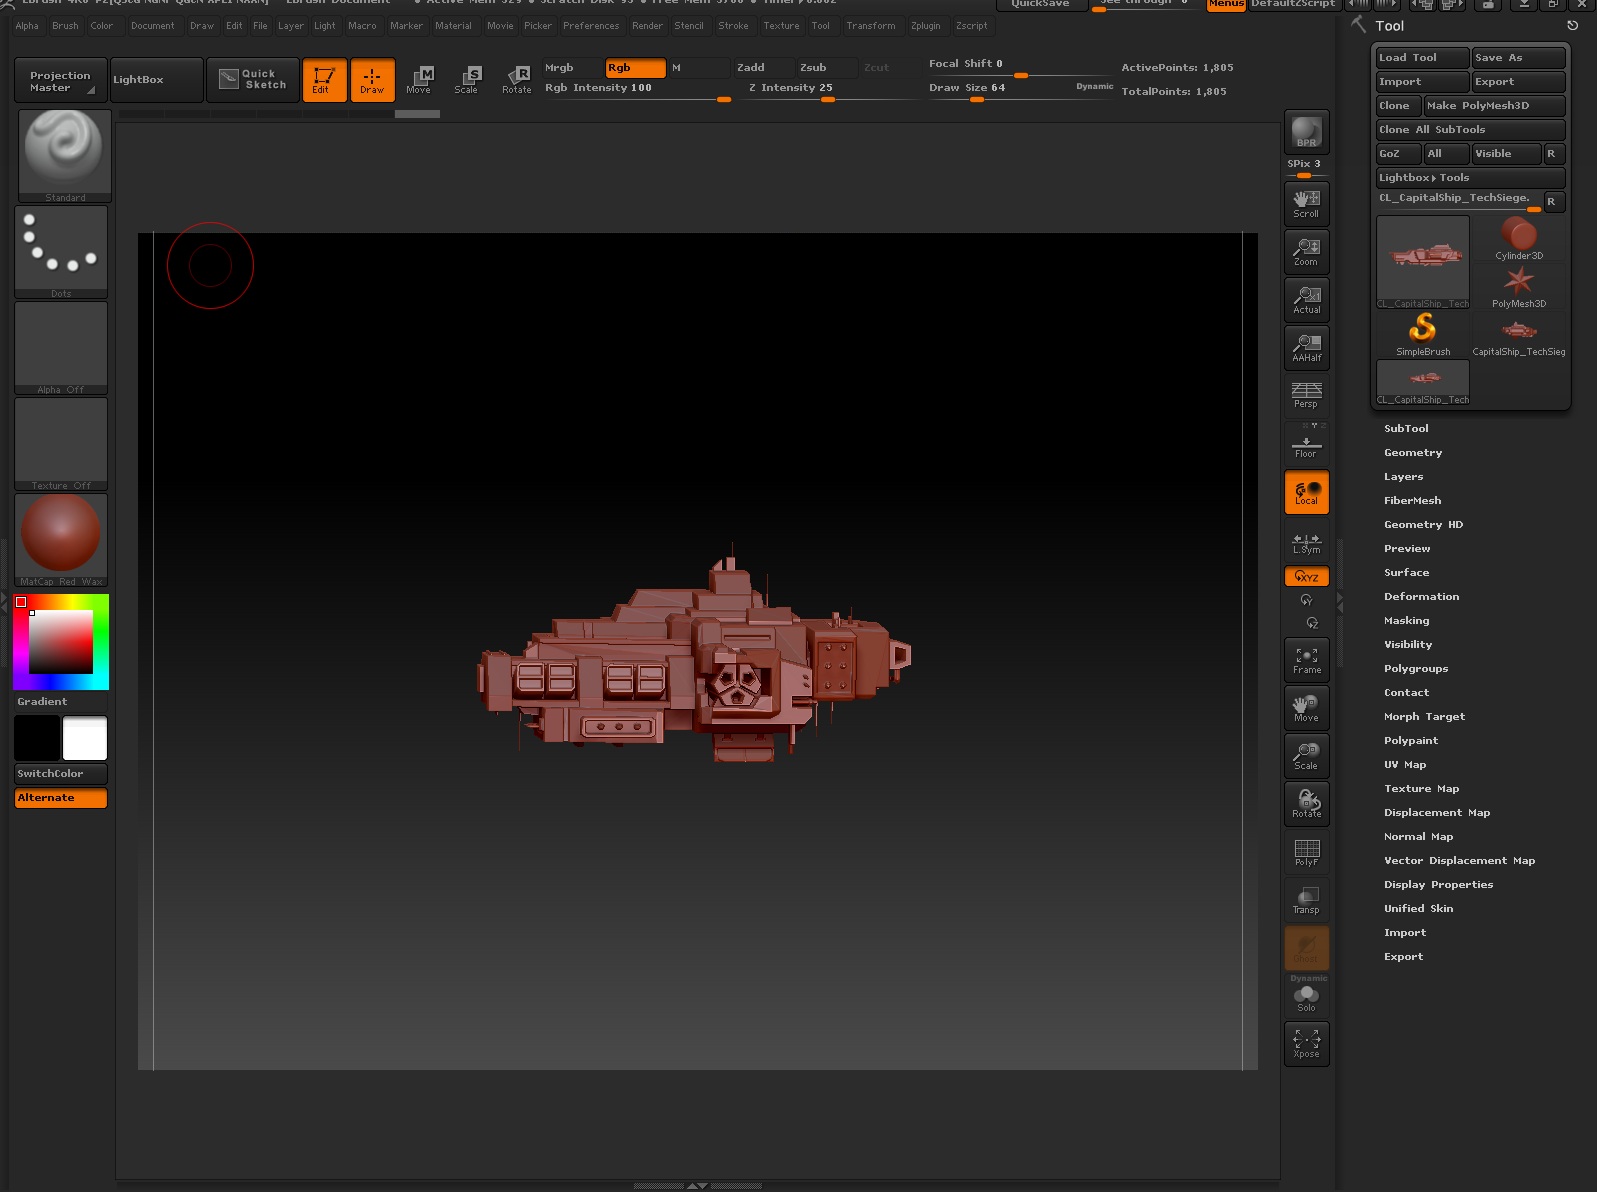Screen dimensions: 1600x1200
Task: Set view to Actual size
Action: 1306,299
